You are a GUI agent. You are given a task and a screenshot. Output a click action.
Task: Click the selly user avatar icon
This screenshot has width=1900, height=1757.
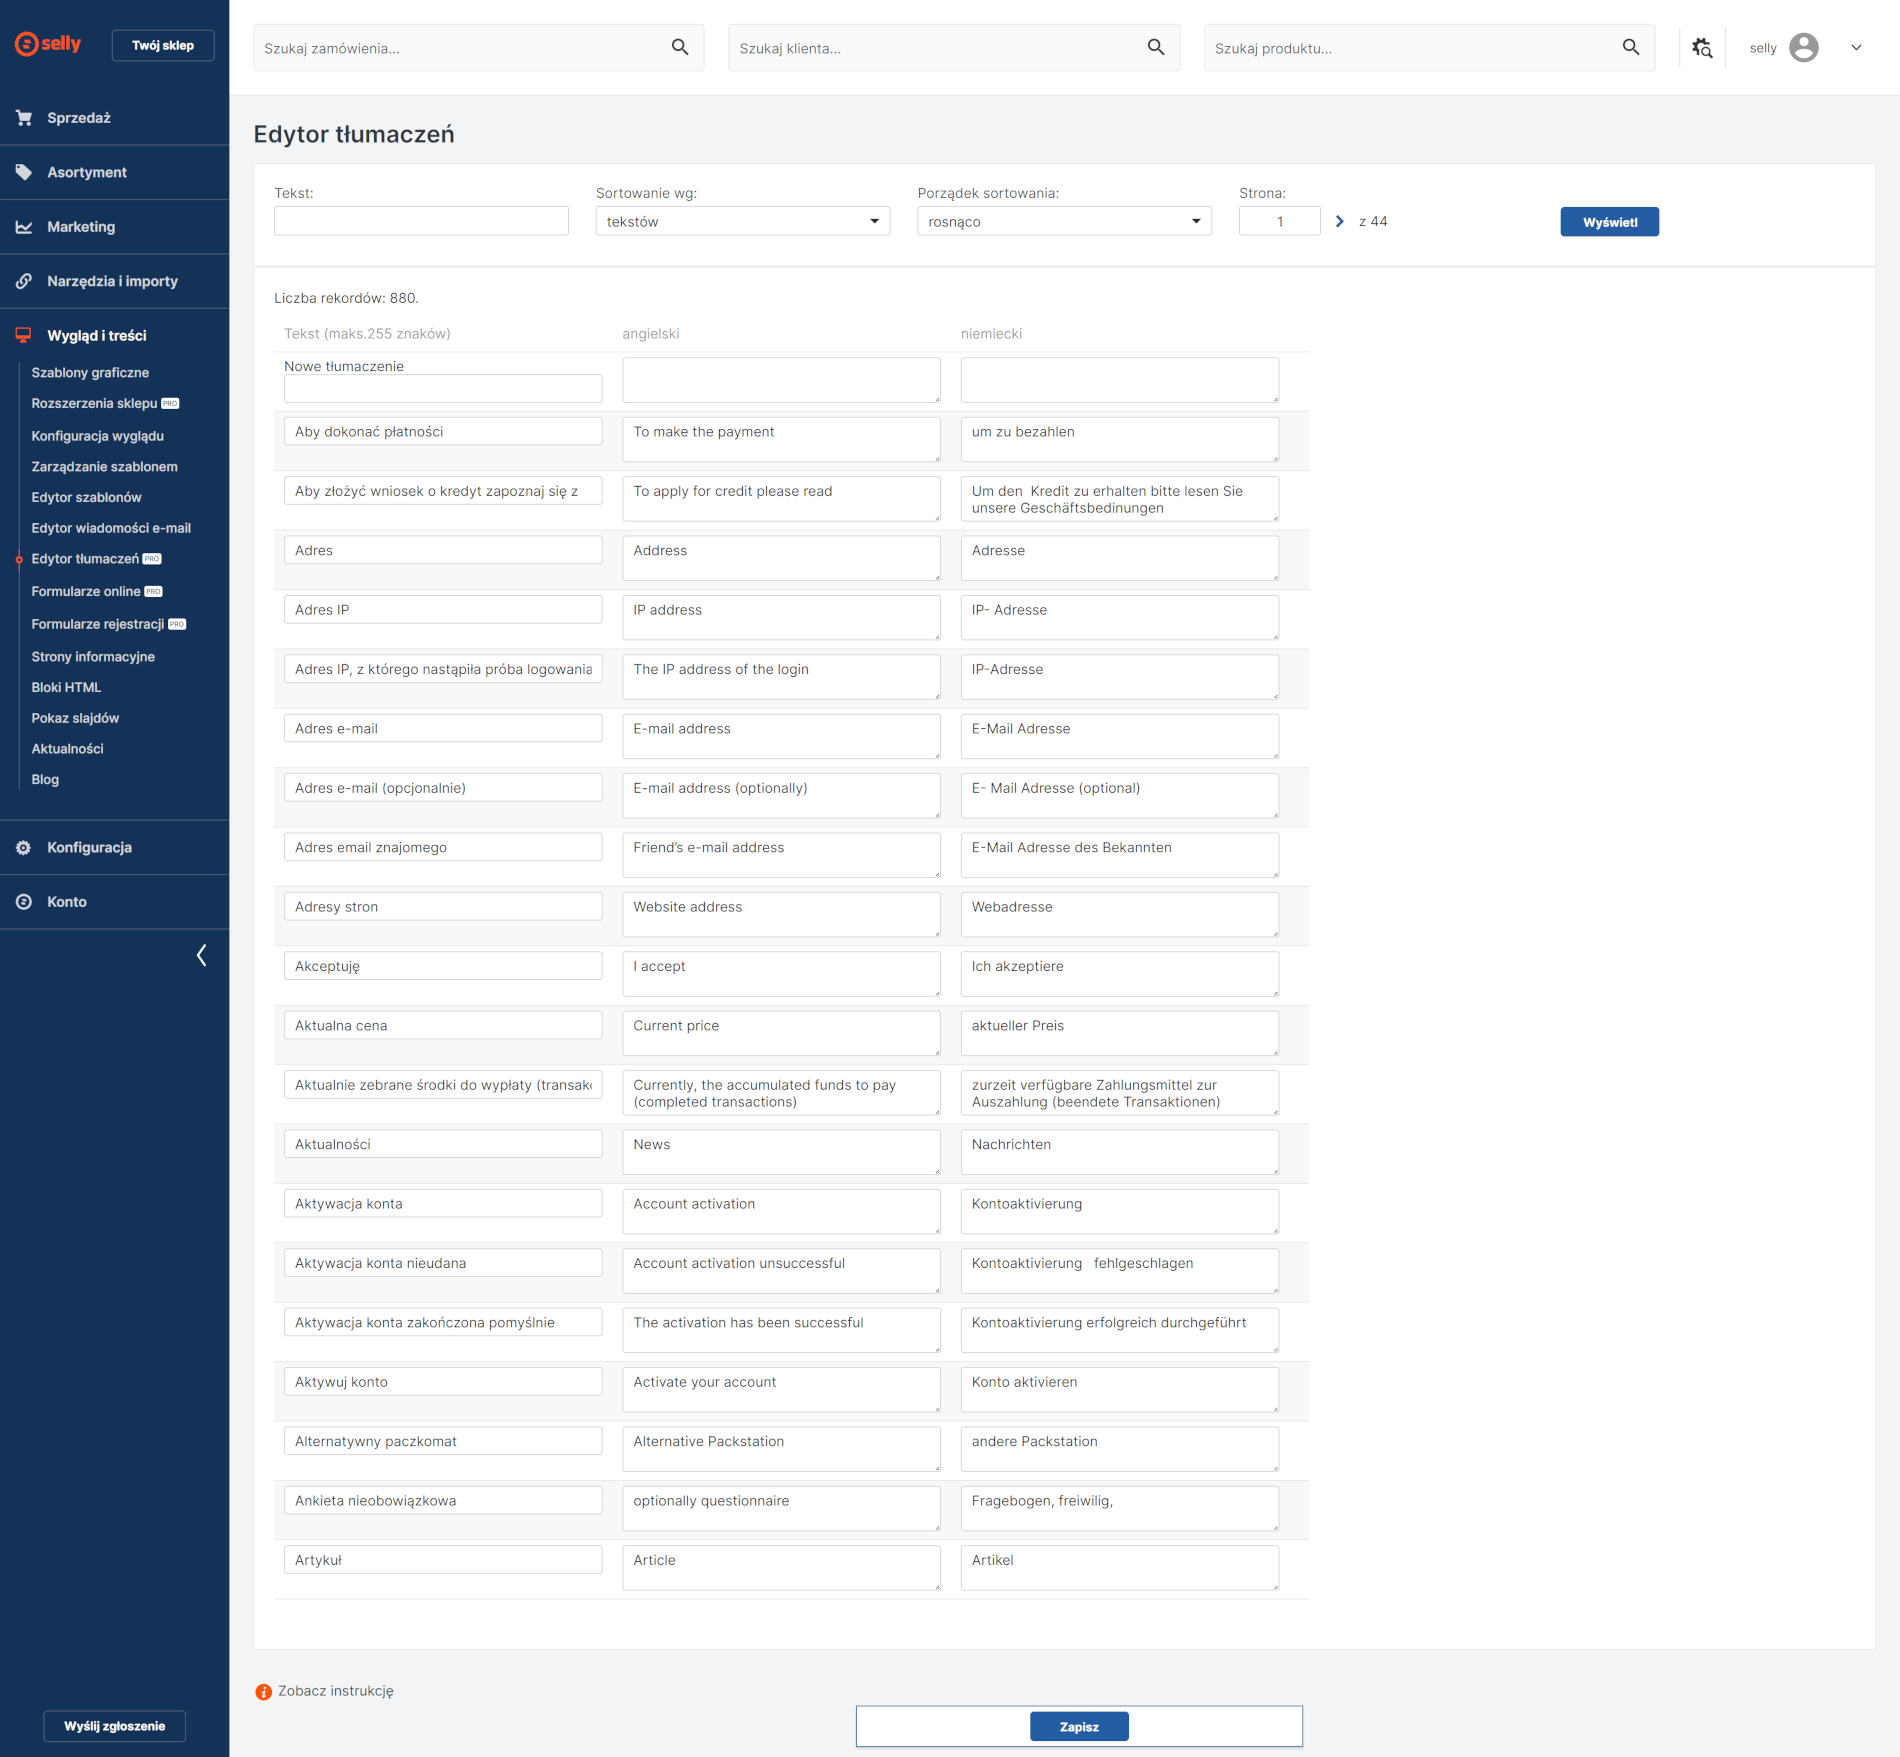point(1804,47)
